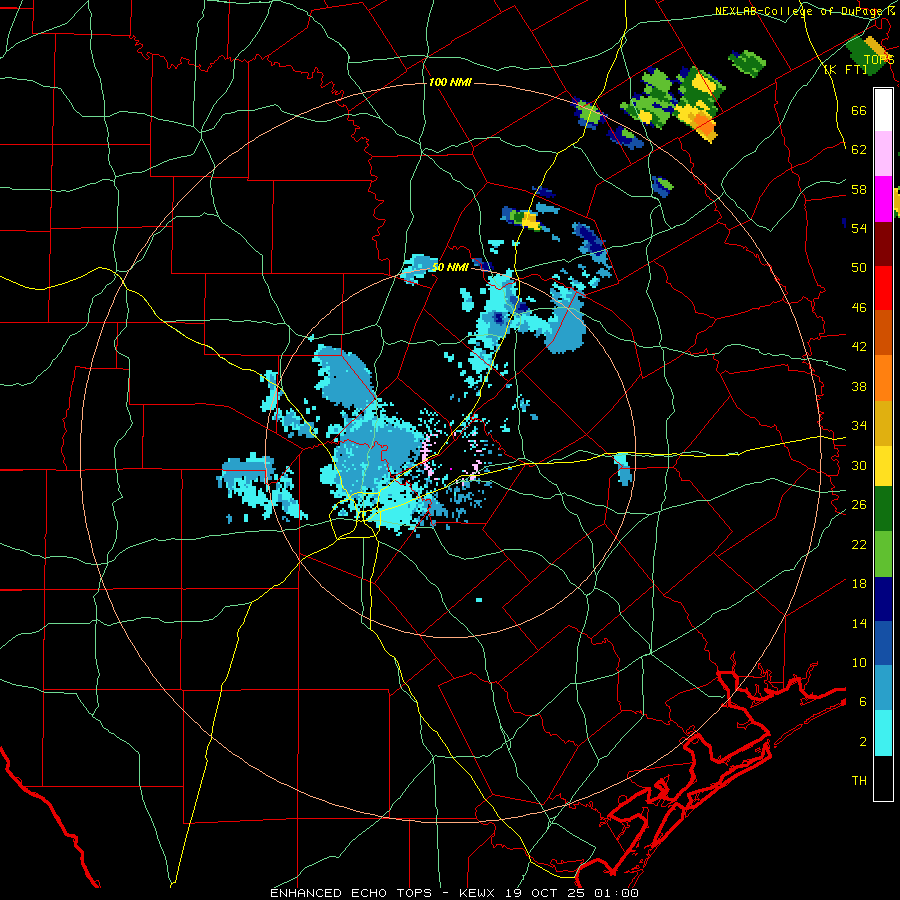
Task: Click the "50 NMI" range ring label
Action: pos(450,267)
